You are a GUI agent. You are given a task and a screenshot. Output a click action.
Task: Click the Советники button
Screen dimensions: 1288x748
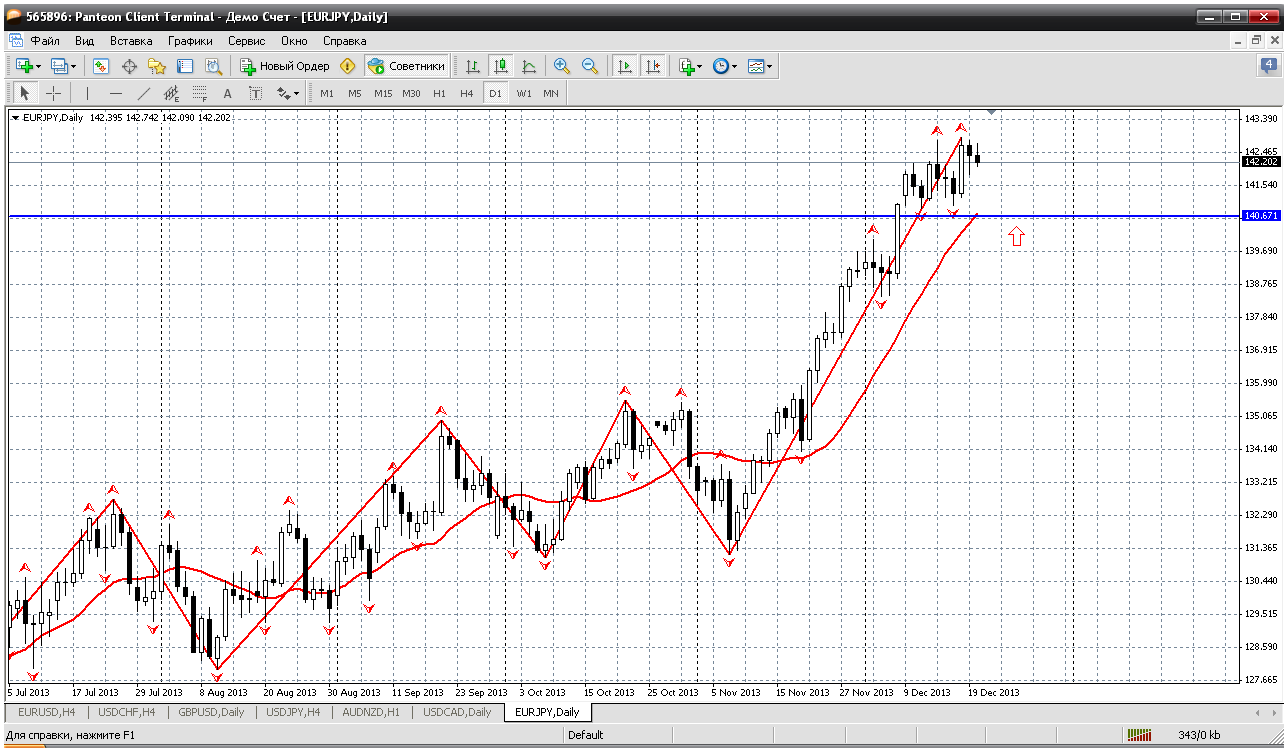[406, 66]
